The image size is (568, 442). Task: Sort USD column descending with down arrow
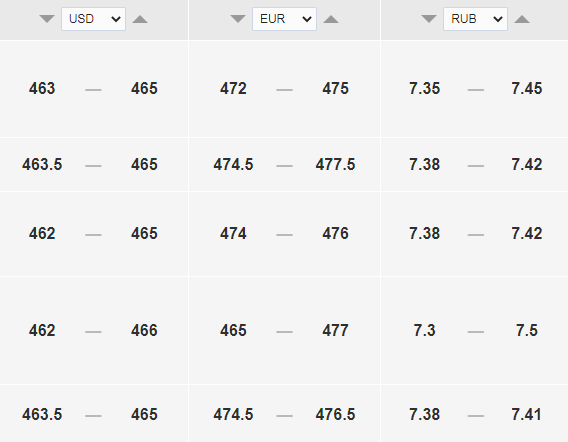tap(47, 19)
